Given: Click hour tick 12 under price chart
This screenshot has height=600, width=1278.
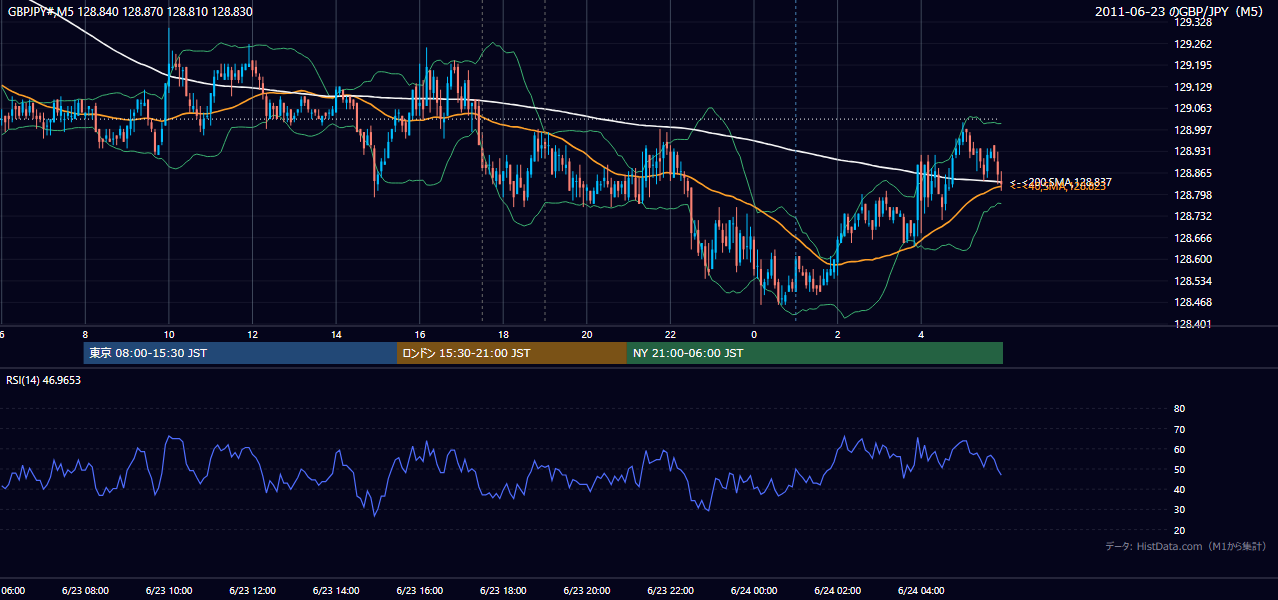Looking at the screenshot, I should [252, 334].
